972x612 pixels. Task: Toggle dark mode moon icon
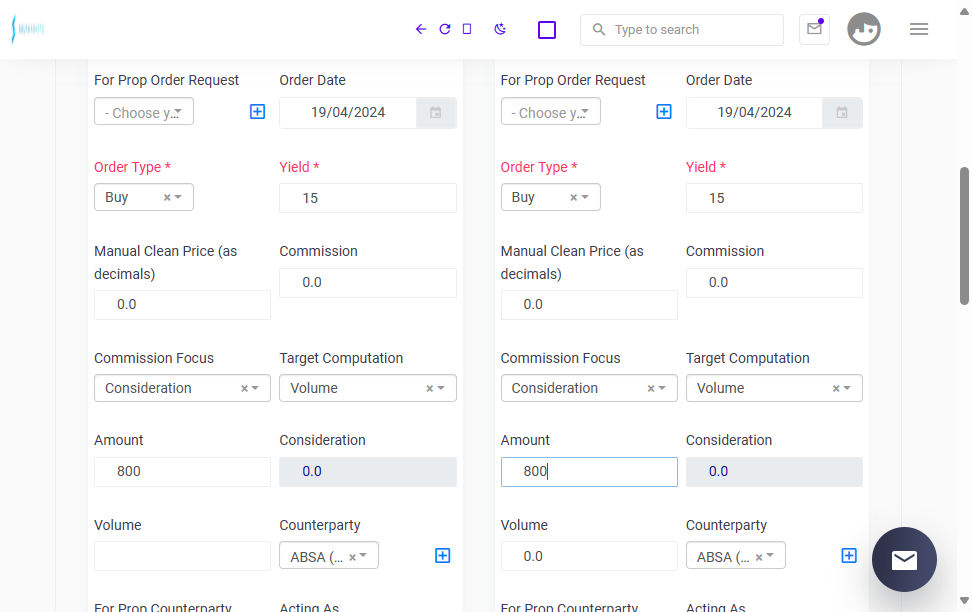[x=500, y=29]
